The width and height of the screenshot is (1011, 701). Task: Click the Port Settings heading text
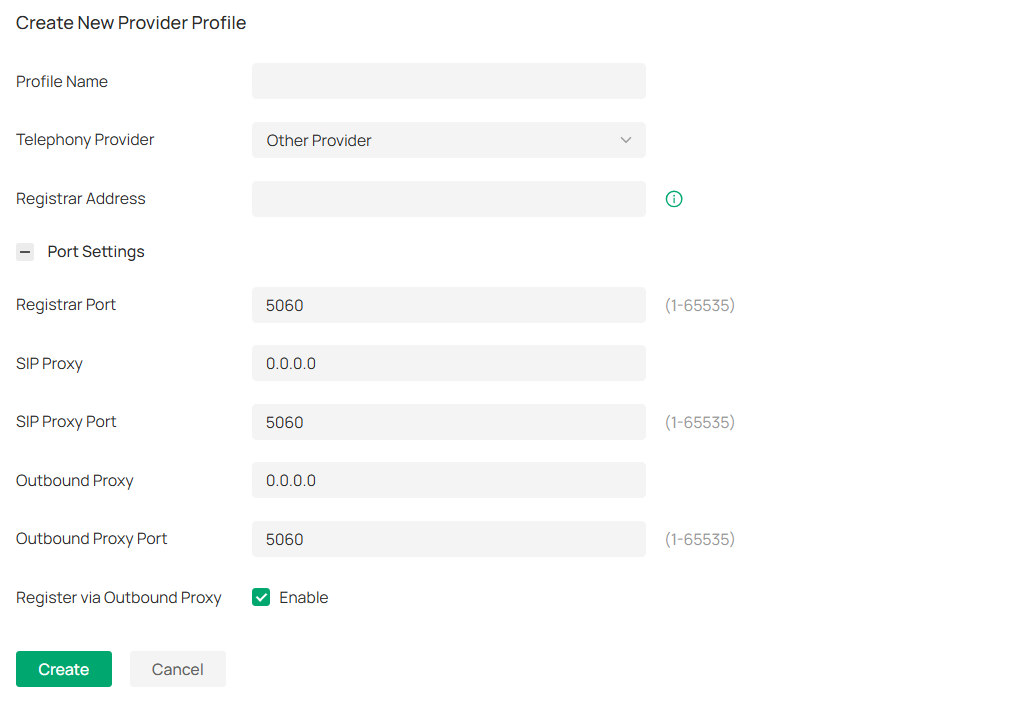pyautogui.click(x=96, y=252)
